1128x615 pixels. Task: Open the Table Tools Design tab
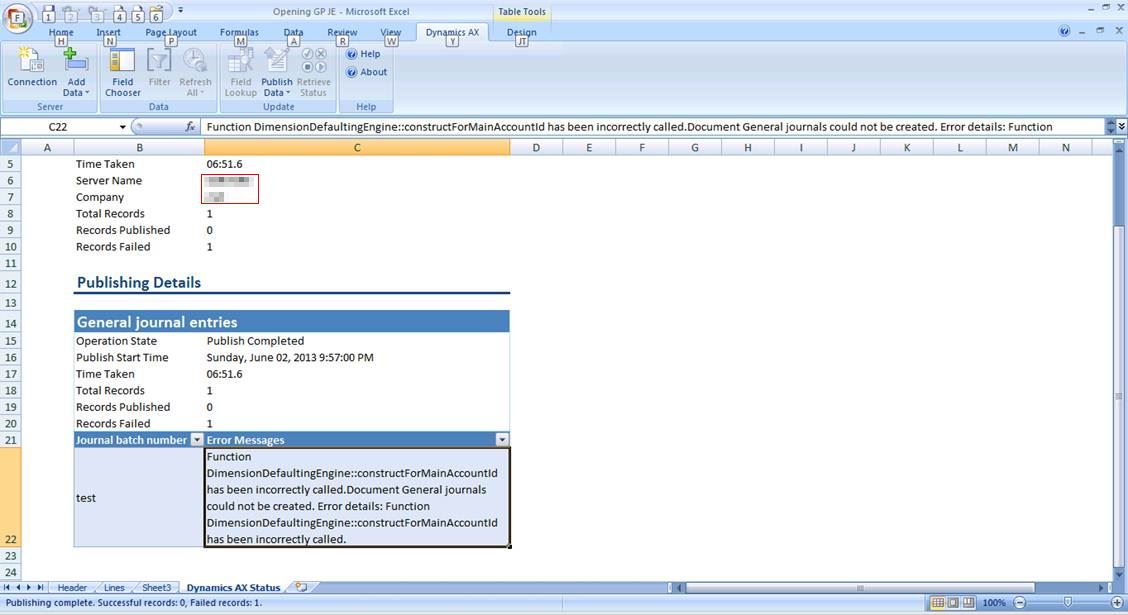pos(522,32)
